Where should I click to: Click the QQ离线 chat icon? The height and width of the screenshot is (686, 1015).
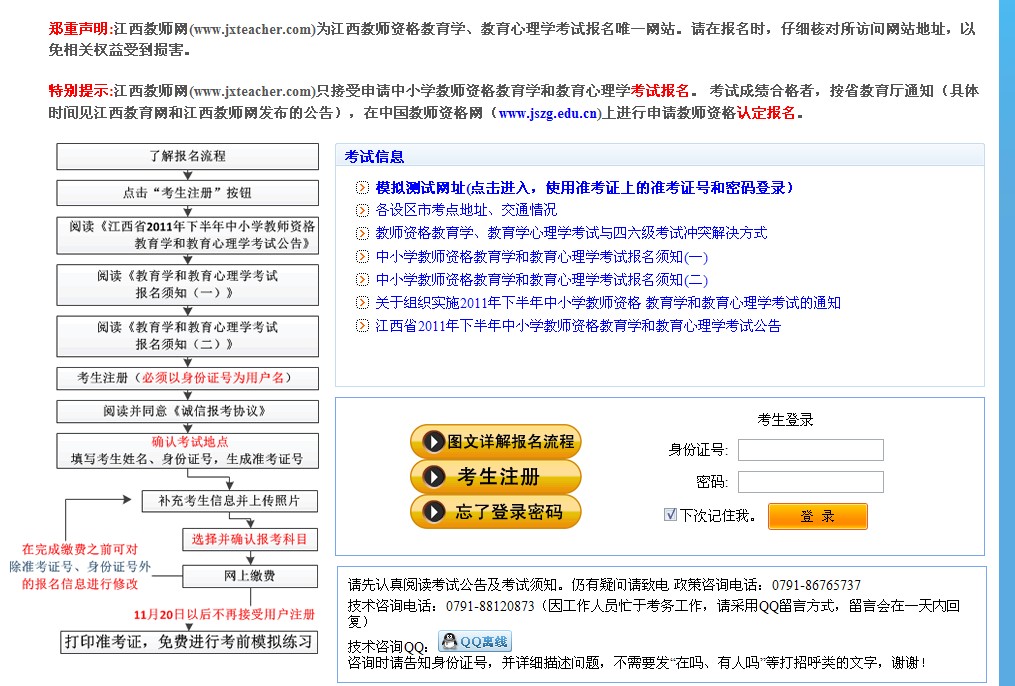474,642
